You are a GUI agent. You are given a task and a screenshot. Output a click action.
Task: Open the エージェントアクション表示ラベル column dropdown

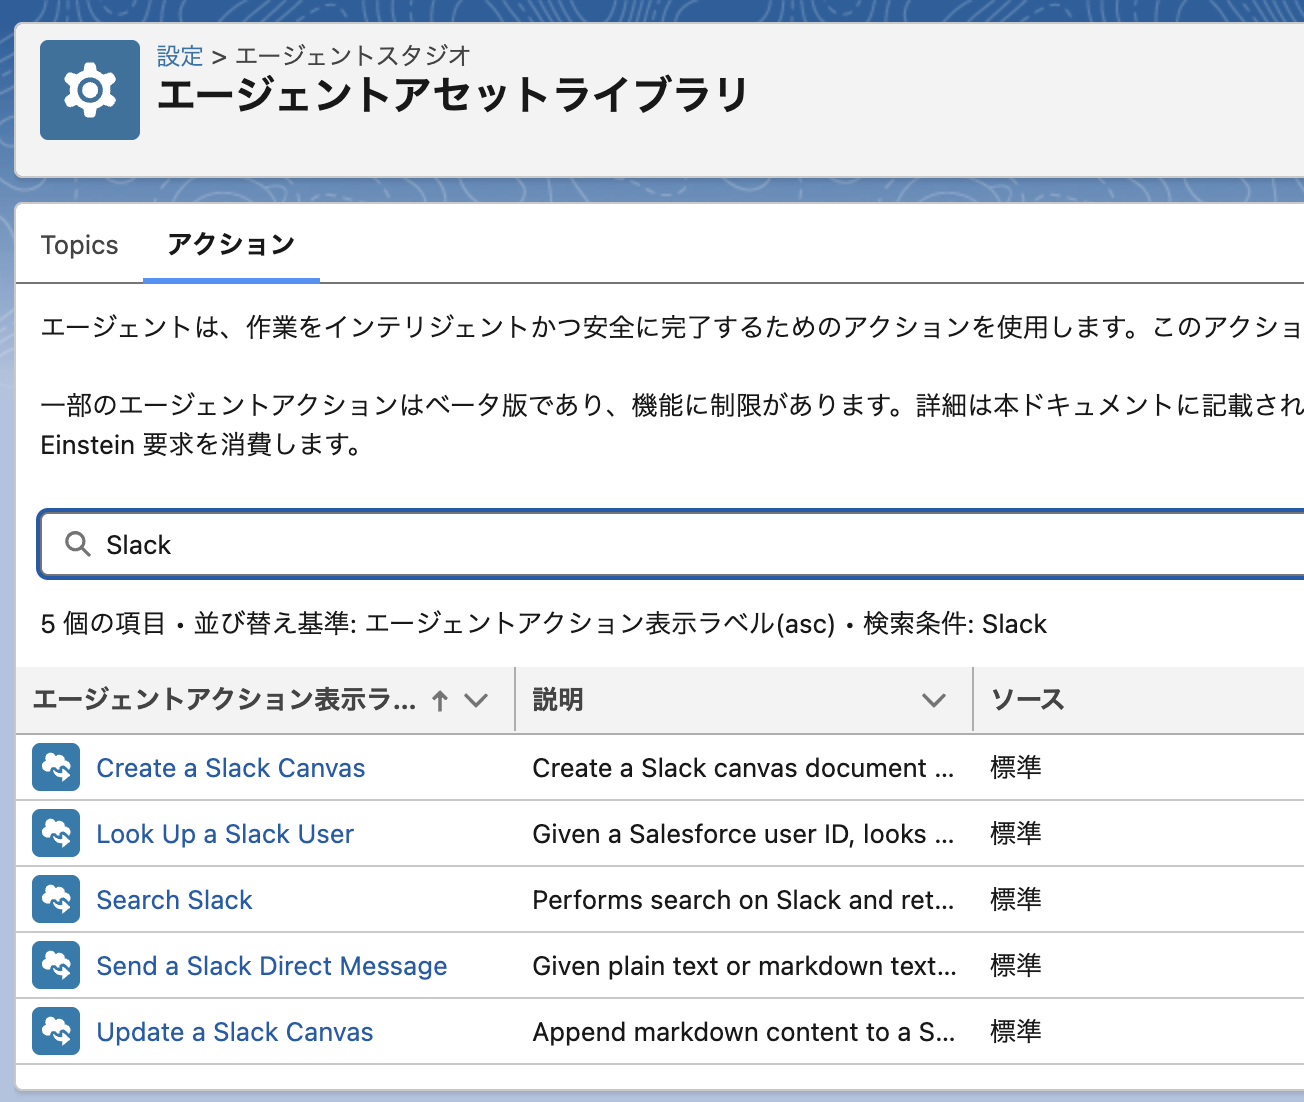pos(475,700)
